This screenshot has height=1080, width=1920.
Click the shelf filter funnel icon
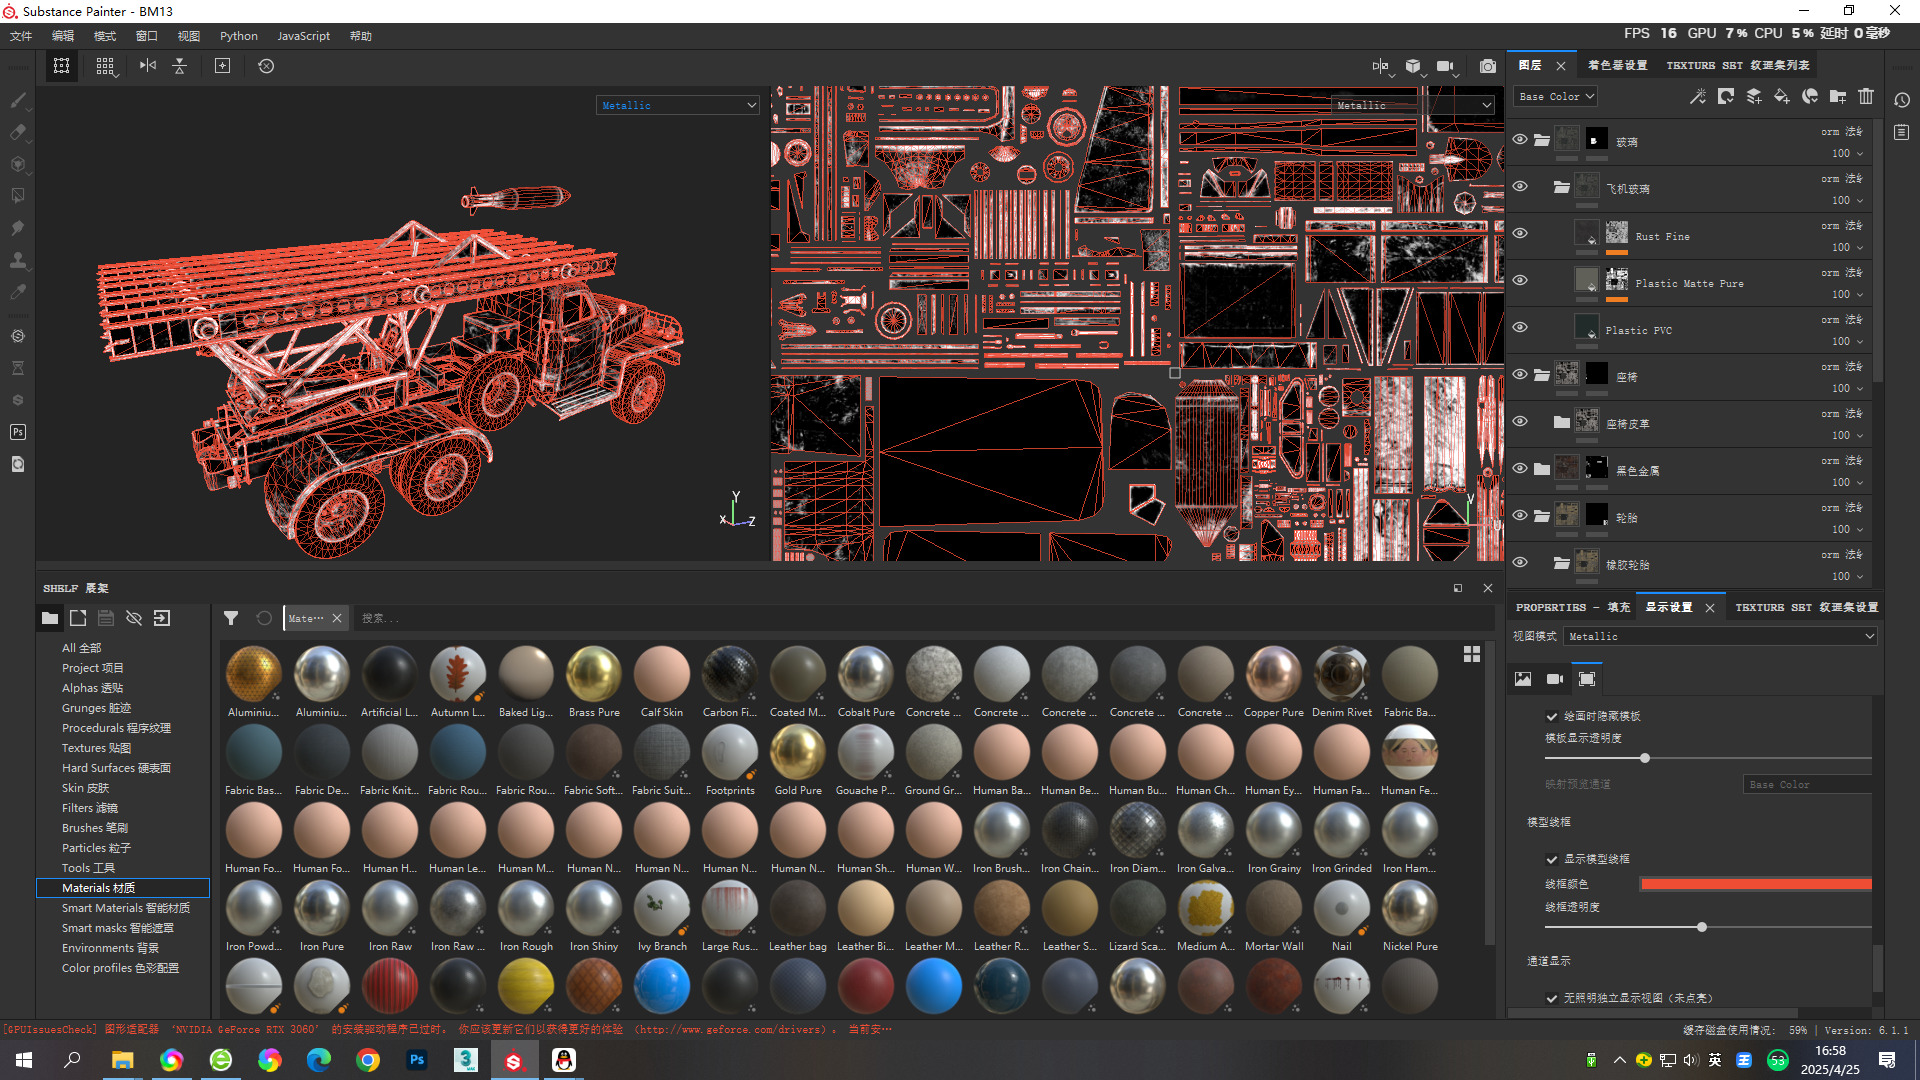pyautogui.click(x=231, y=618)
